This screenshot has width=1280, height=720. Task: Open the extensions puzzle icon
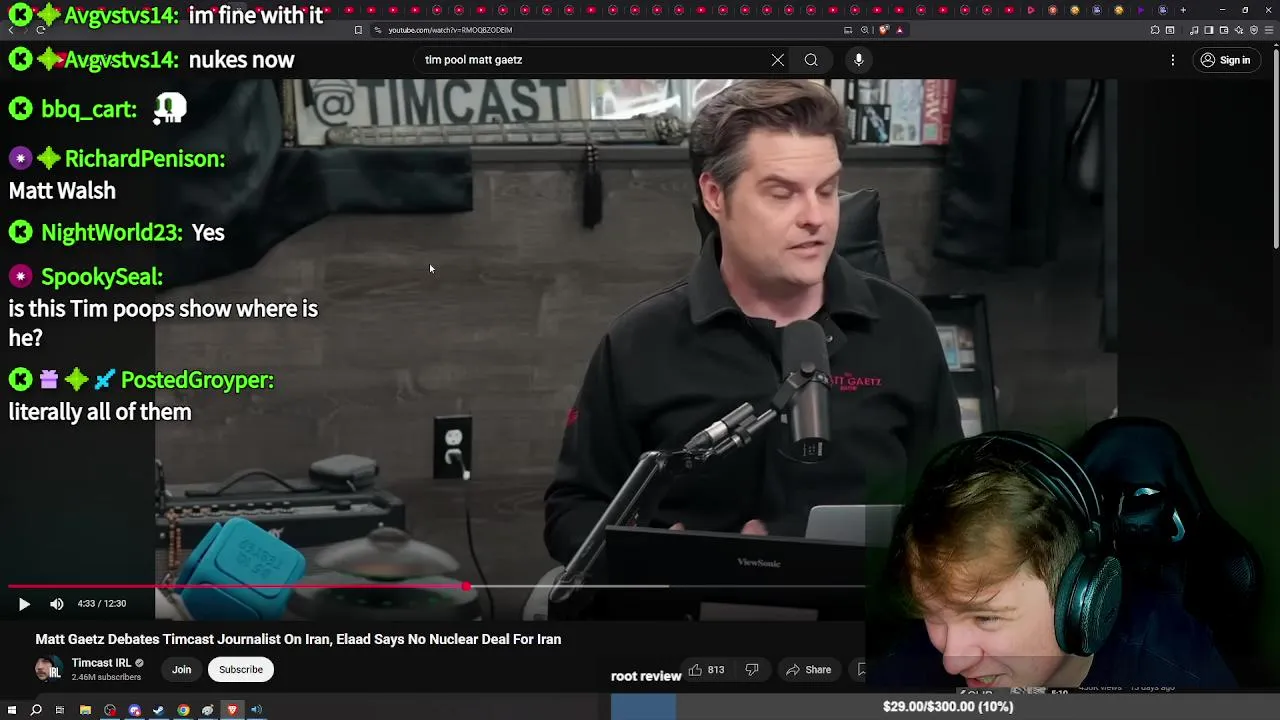pyautogui.click(x=1155, y=30)
